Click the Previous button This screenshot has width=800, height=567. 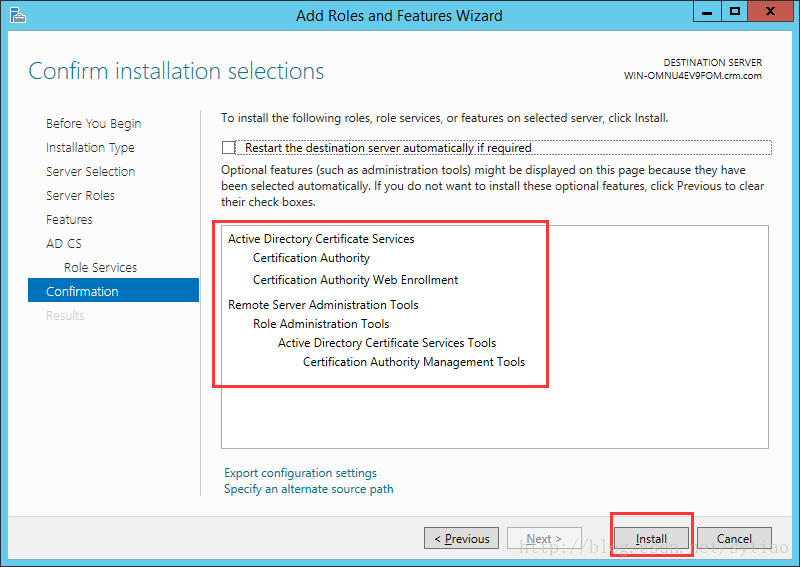(x=461, y=538)
